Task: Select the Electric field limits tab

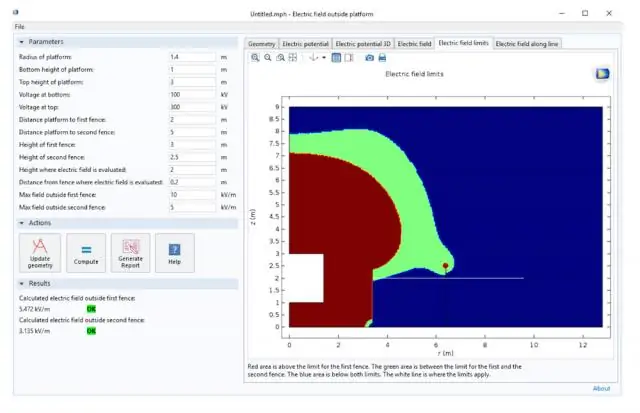Action: pyautogui.click(x=463, y=43)
